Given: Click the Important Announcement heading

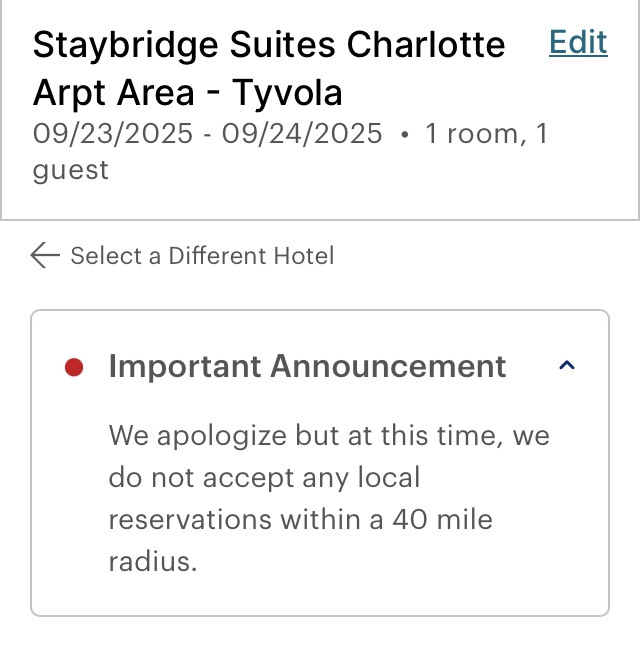Looking at the screenshot, I should tap(307, 366).
